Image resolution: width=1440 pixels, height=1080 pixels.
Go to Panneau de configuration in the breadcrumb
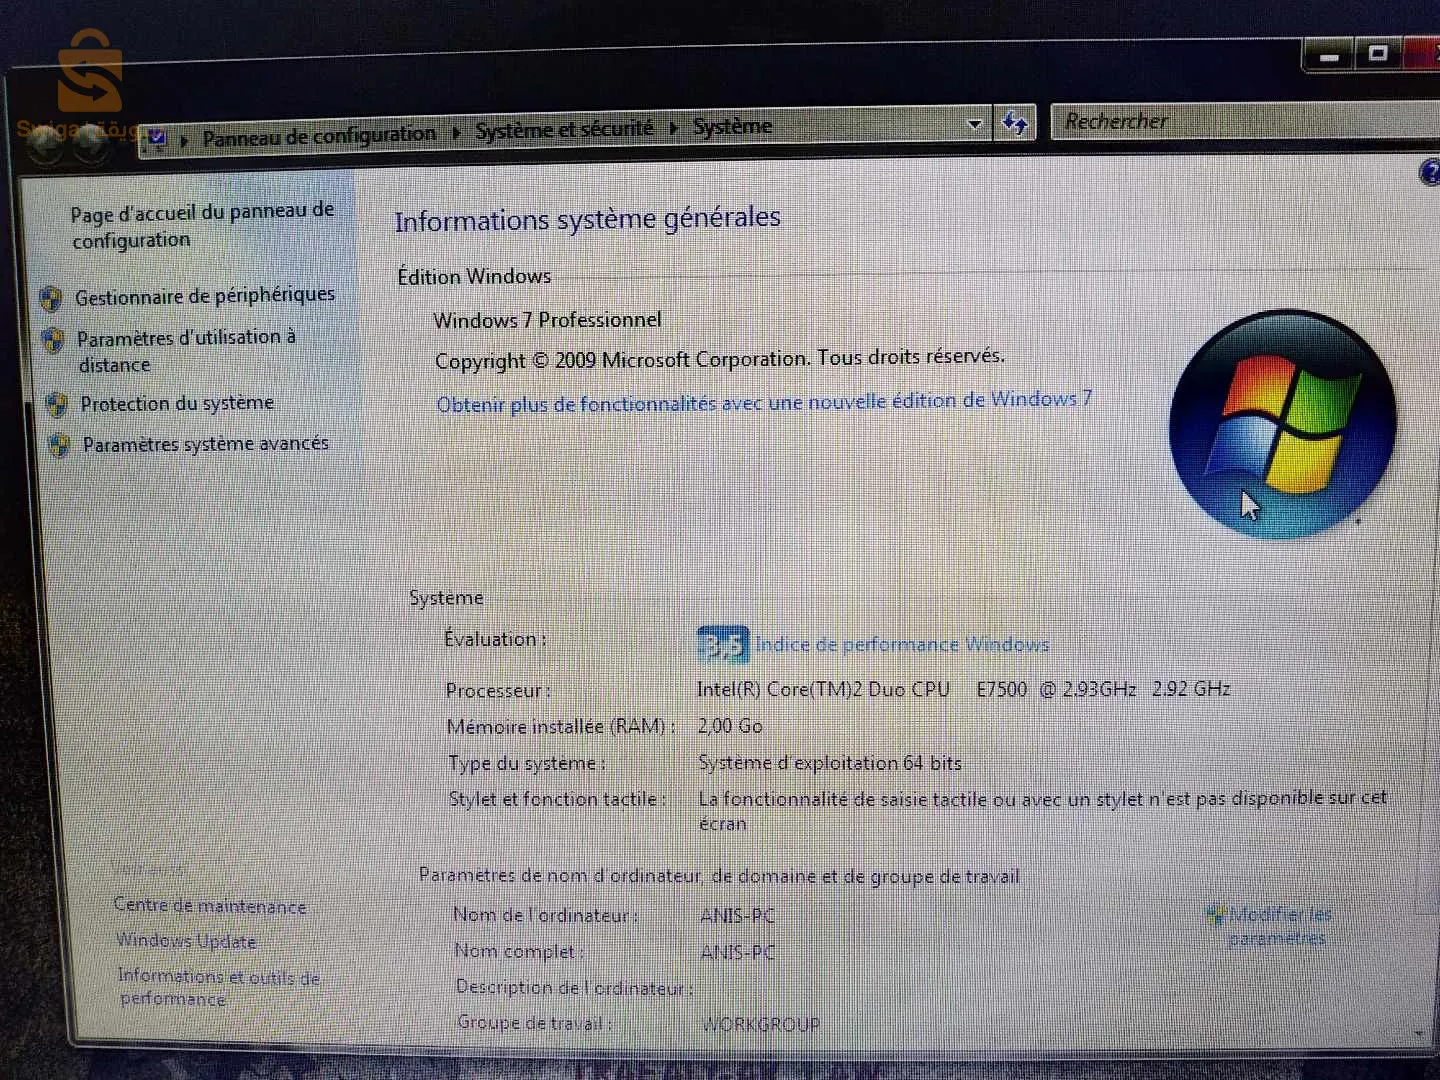tap(319, 135)
